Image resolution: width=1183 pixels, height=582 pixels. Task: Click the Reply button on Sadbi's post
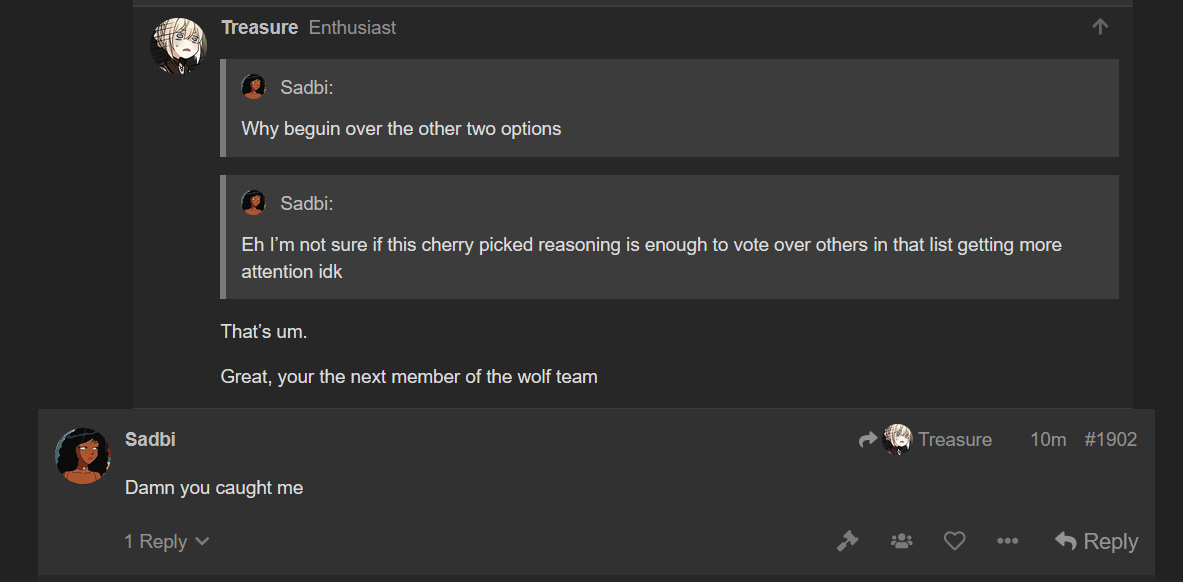[1096, 541]
